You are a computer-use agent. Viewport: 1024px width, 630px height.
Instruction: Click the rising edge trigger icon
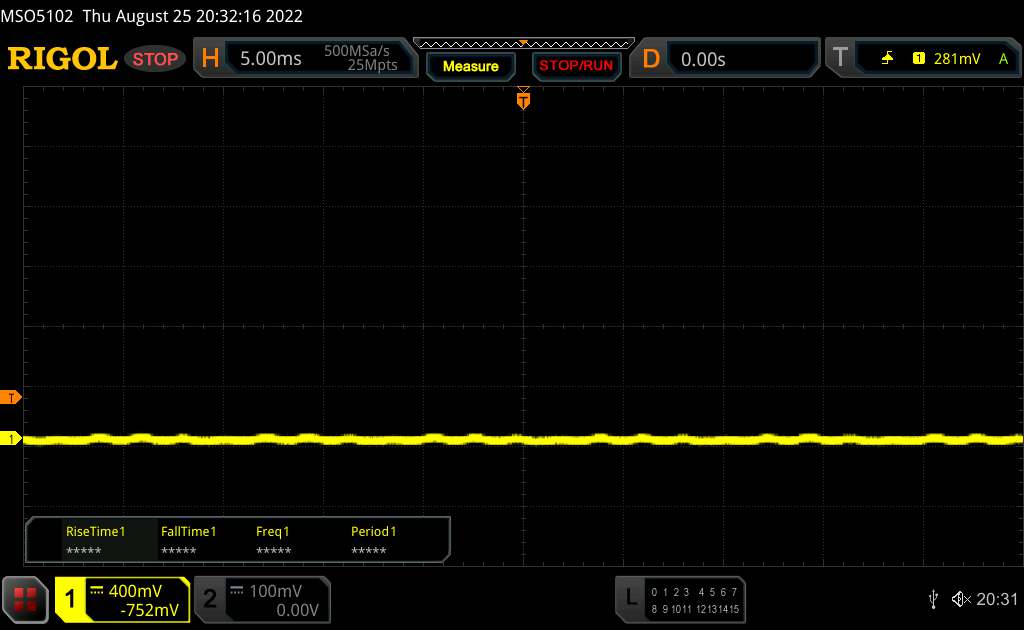tap(887, 59)
